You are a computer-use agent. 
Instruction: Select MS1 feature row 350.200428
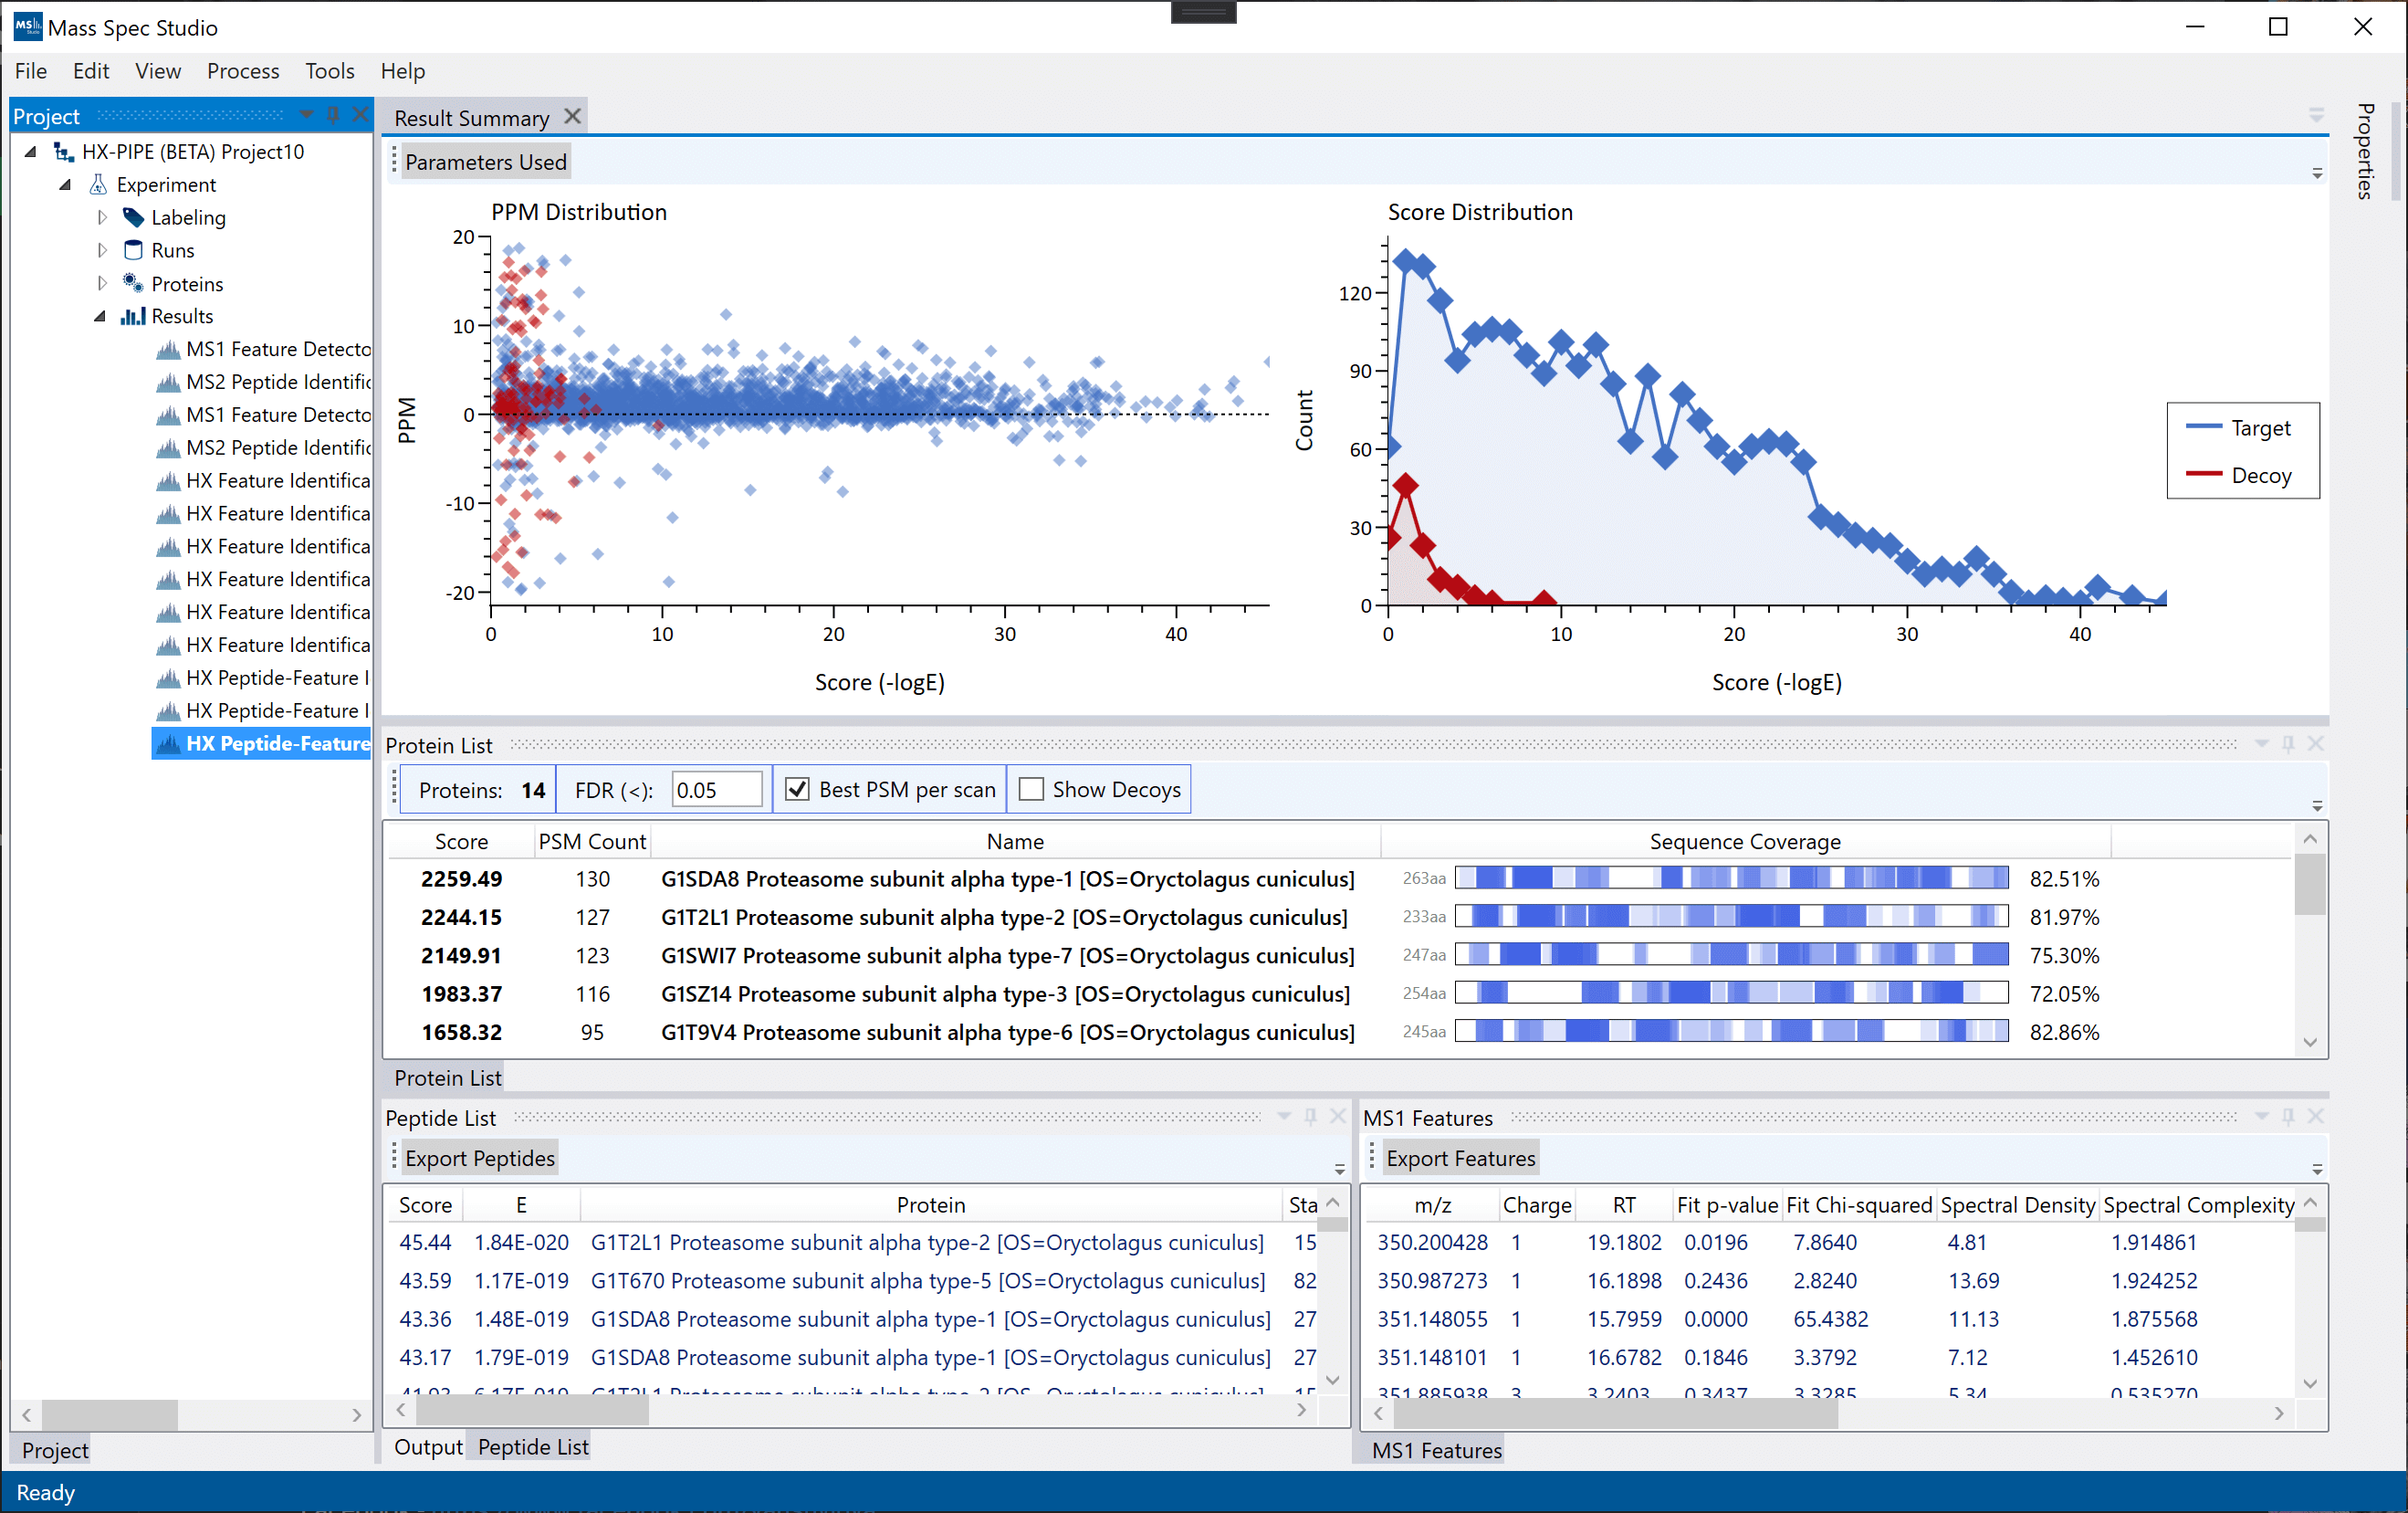pyautogui.click(x=1828, y=1242)
